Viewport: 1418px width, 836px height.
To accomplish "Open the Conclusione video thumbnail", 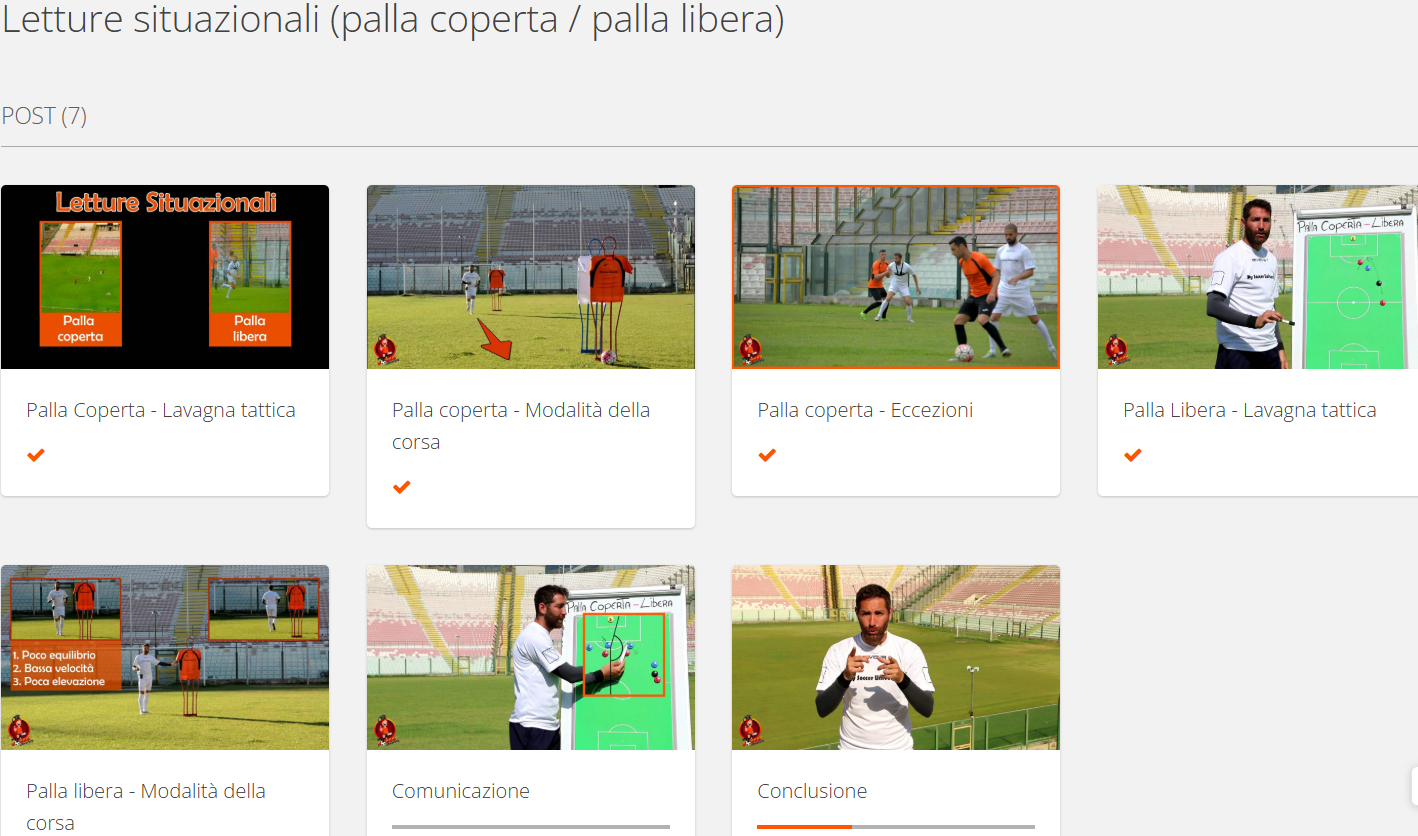I will 896,657.
